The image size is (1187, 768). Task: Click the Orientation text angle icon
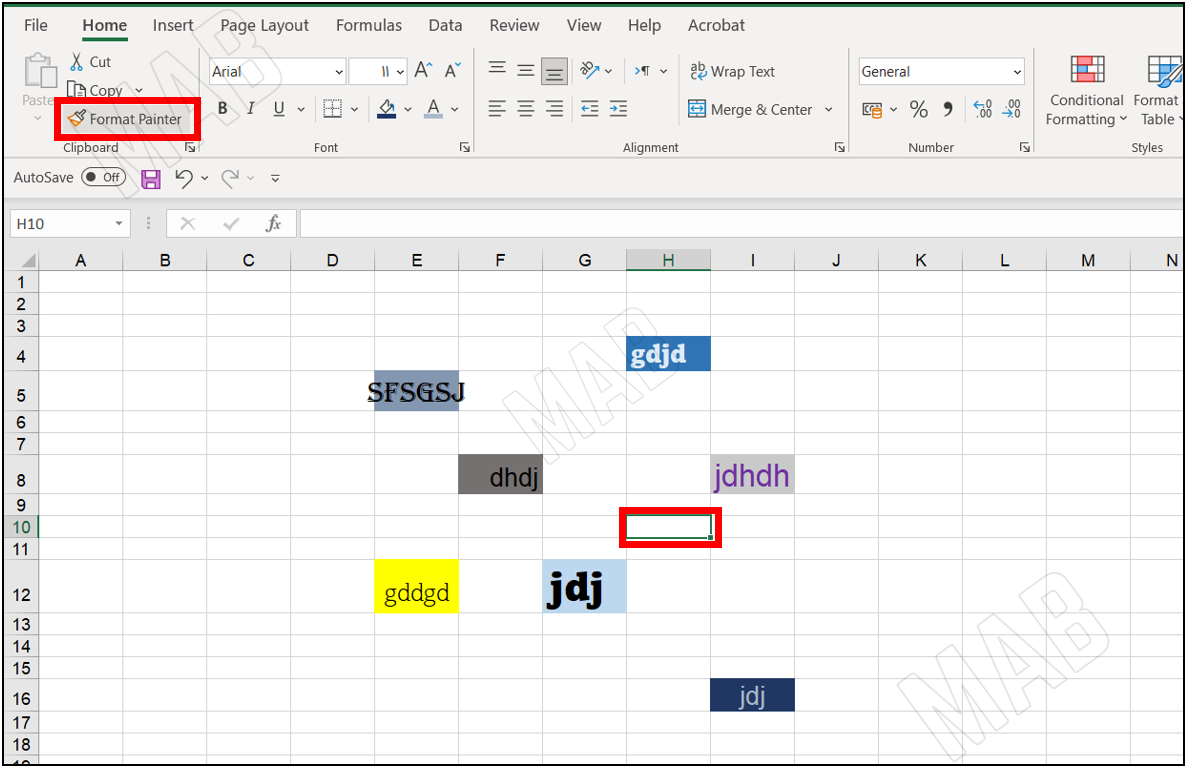(590, 70)
